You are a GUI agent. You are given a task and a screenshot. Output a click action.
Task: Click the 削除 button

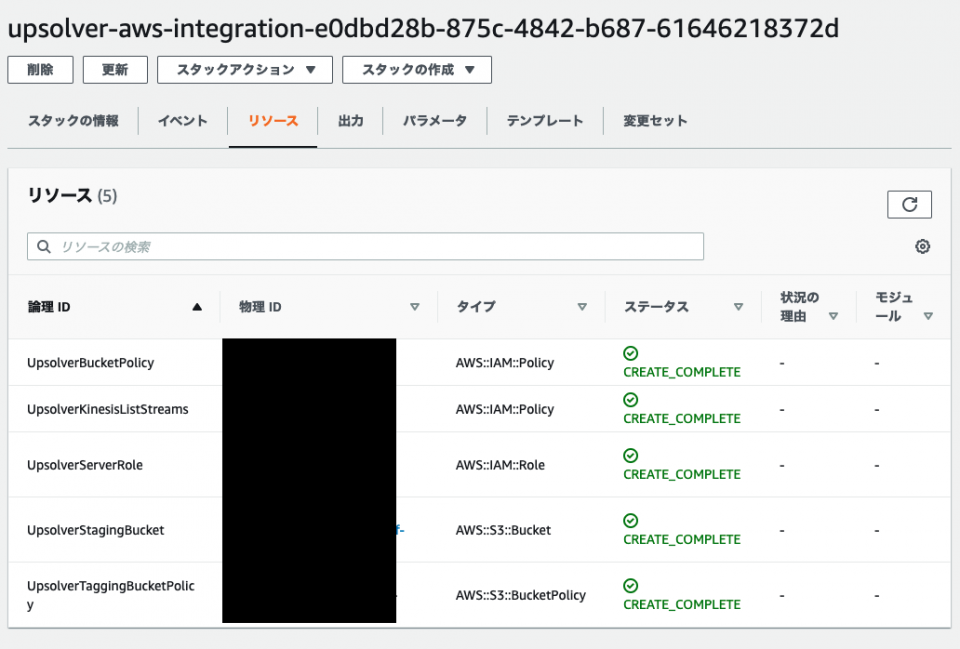pyautogui.click(x=40, y=70)
